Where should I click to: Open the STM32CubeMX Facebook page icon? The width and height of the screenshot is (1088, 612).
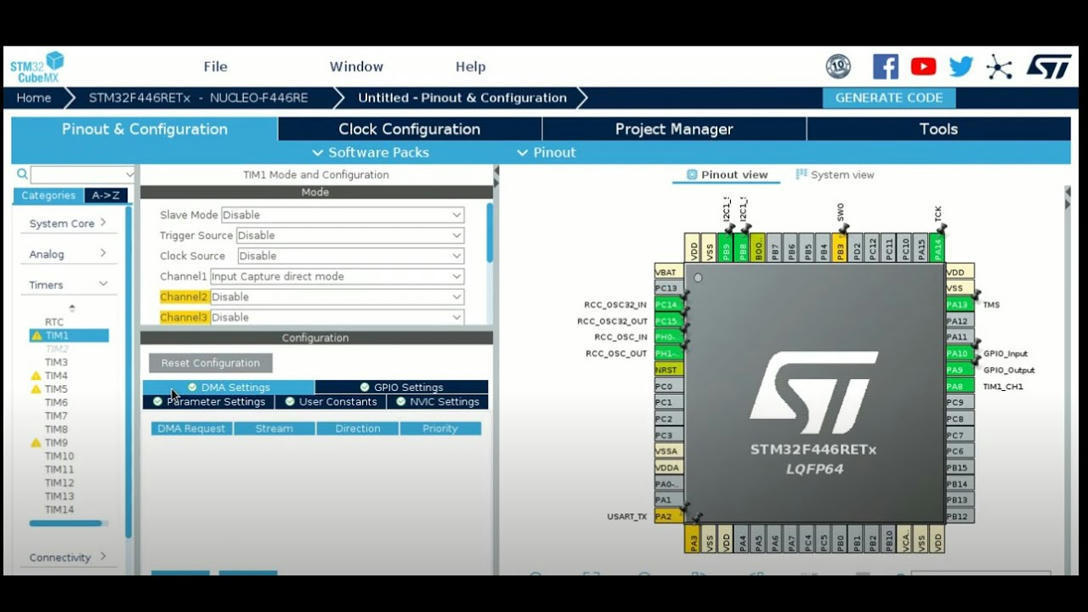coord(885,66)
